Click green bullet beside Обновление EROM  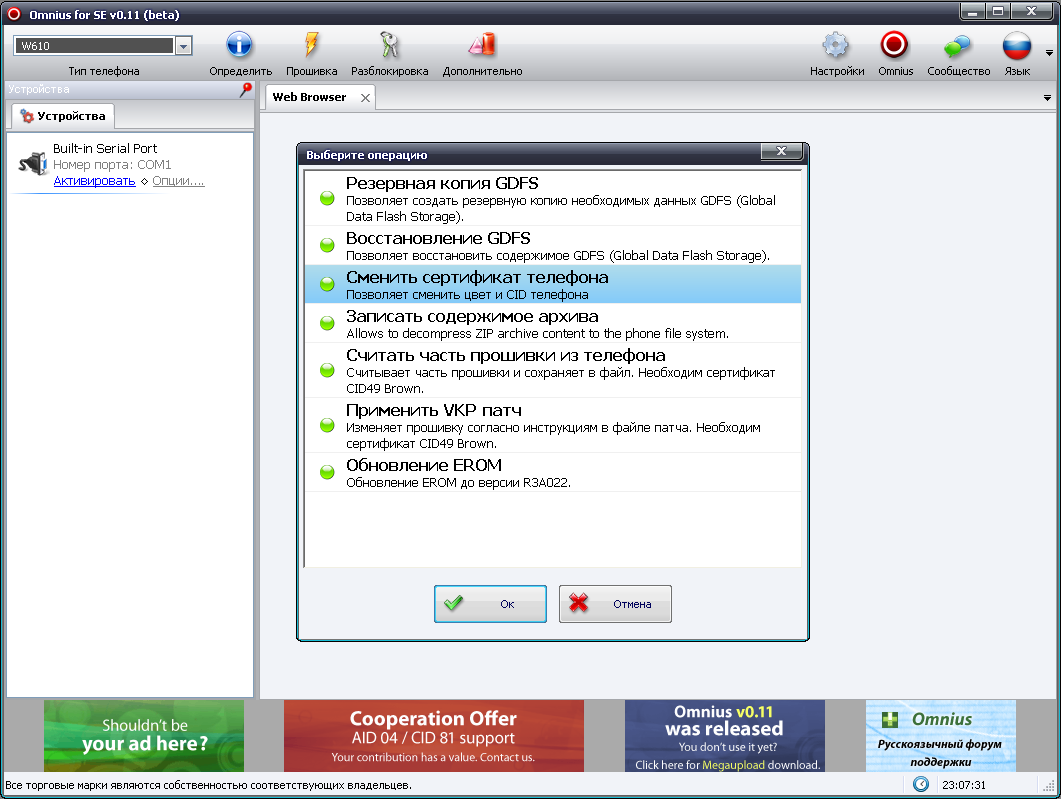click(327, 472)
